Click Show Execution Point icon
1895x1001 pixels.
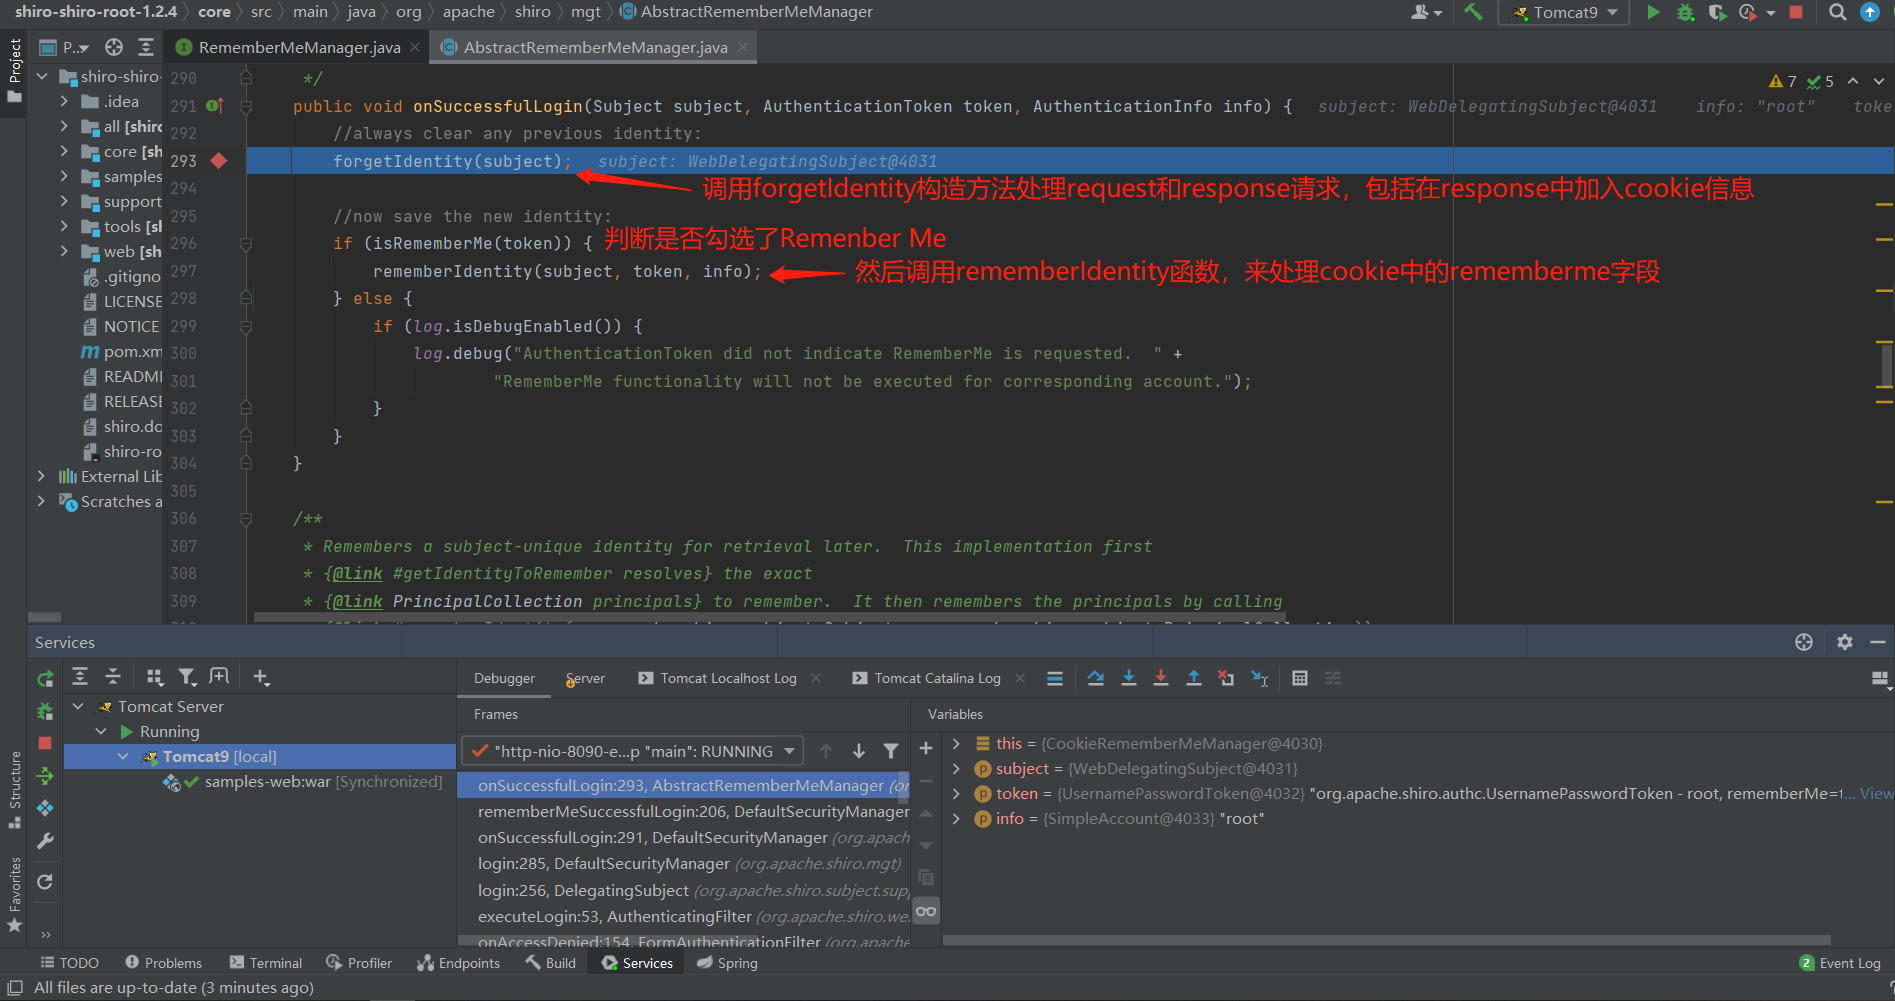1055,678
